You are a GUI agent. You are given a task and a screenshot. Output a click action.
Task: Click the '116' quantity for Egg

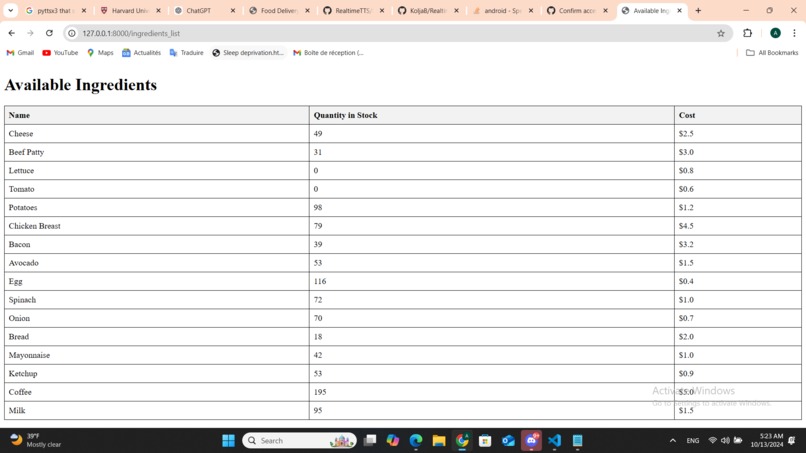click(320, 281)
